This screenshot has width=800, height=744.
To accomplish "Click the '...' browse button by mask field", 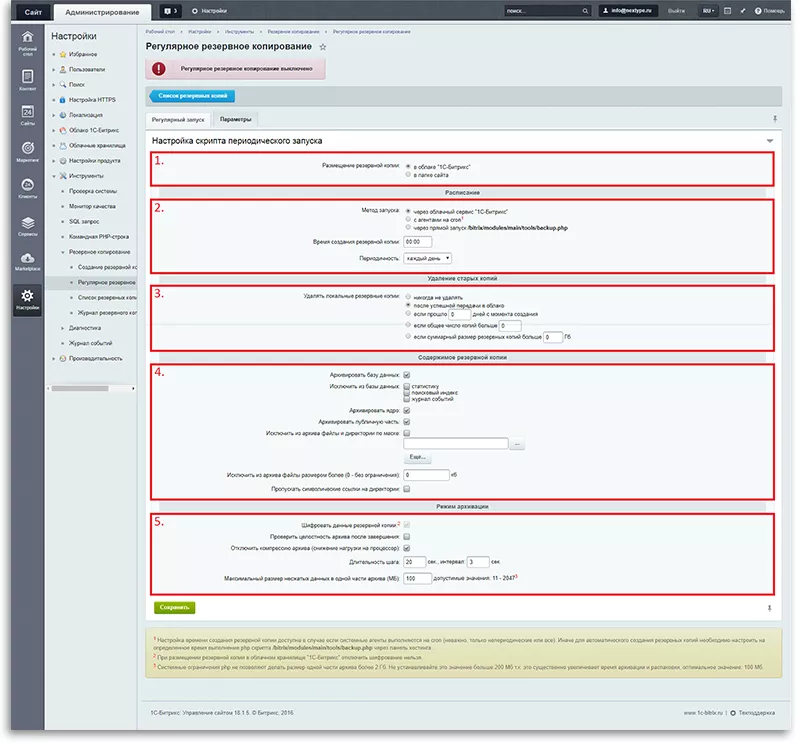I will click(x=517, y=444).
